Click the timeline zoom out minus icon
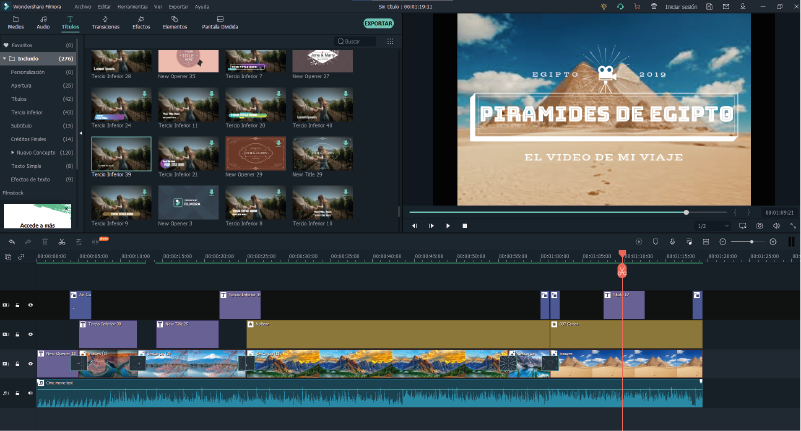801x431 pixels. click(x=723, y=242)
